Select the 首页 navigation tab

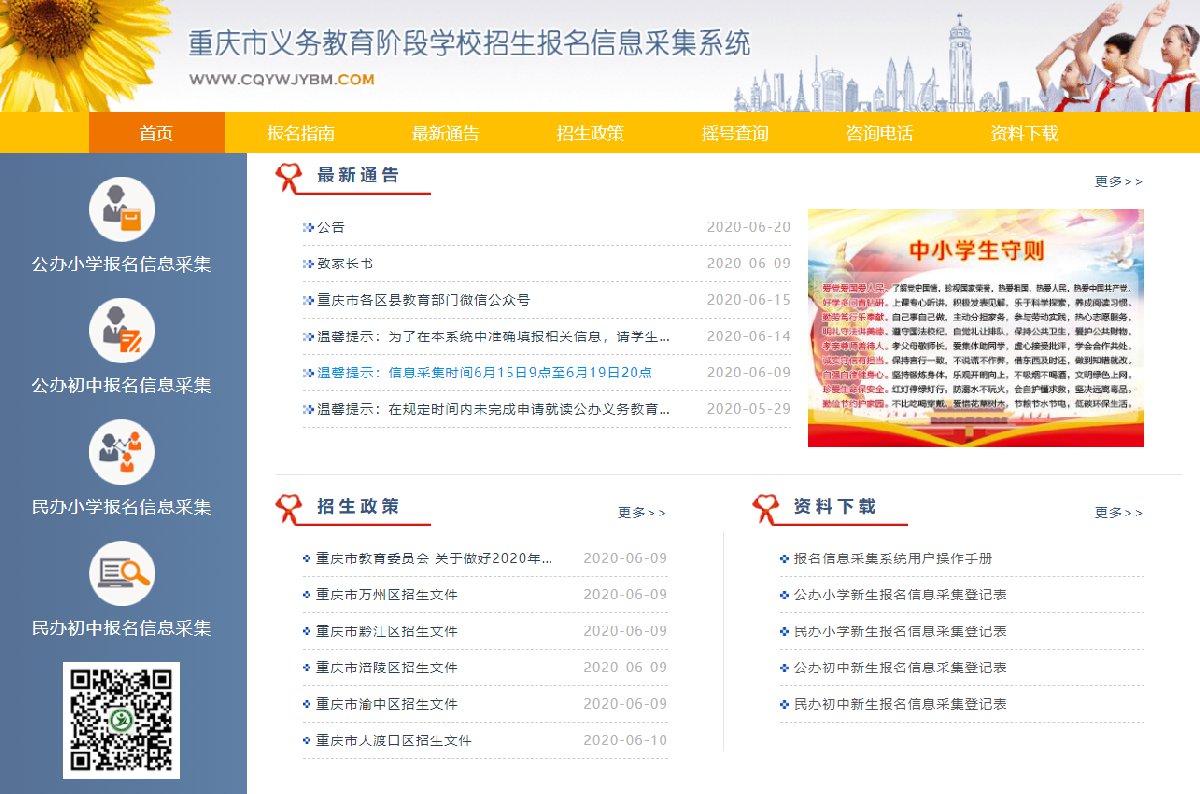157,133
